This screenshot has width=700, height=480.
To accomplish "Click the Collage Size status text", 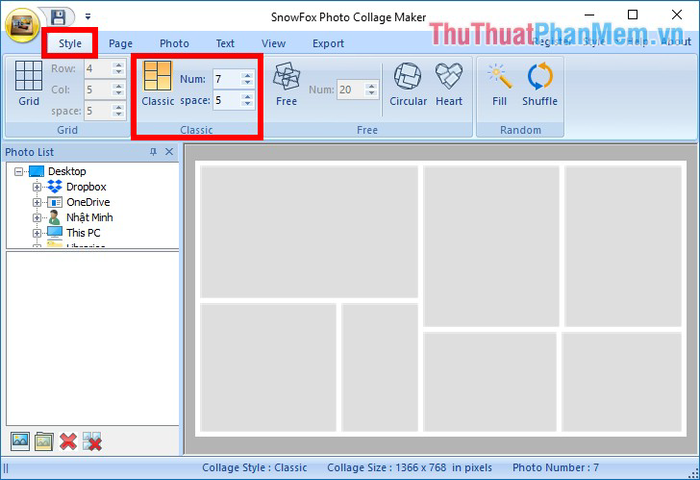I will 409,467.
